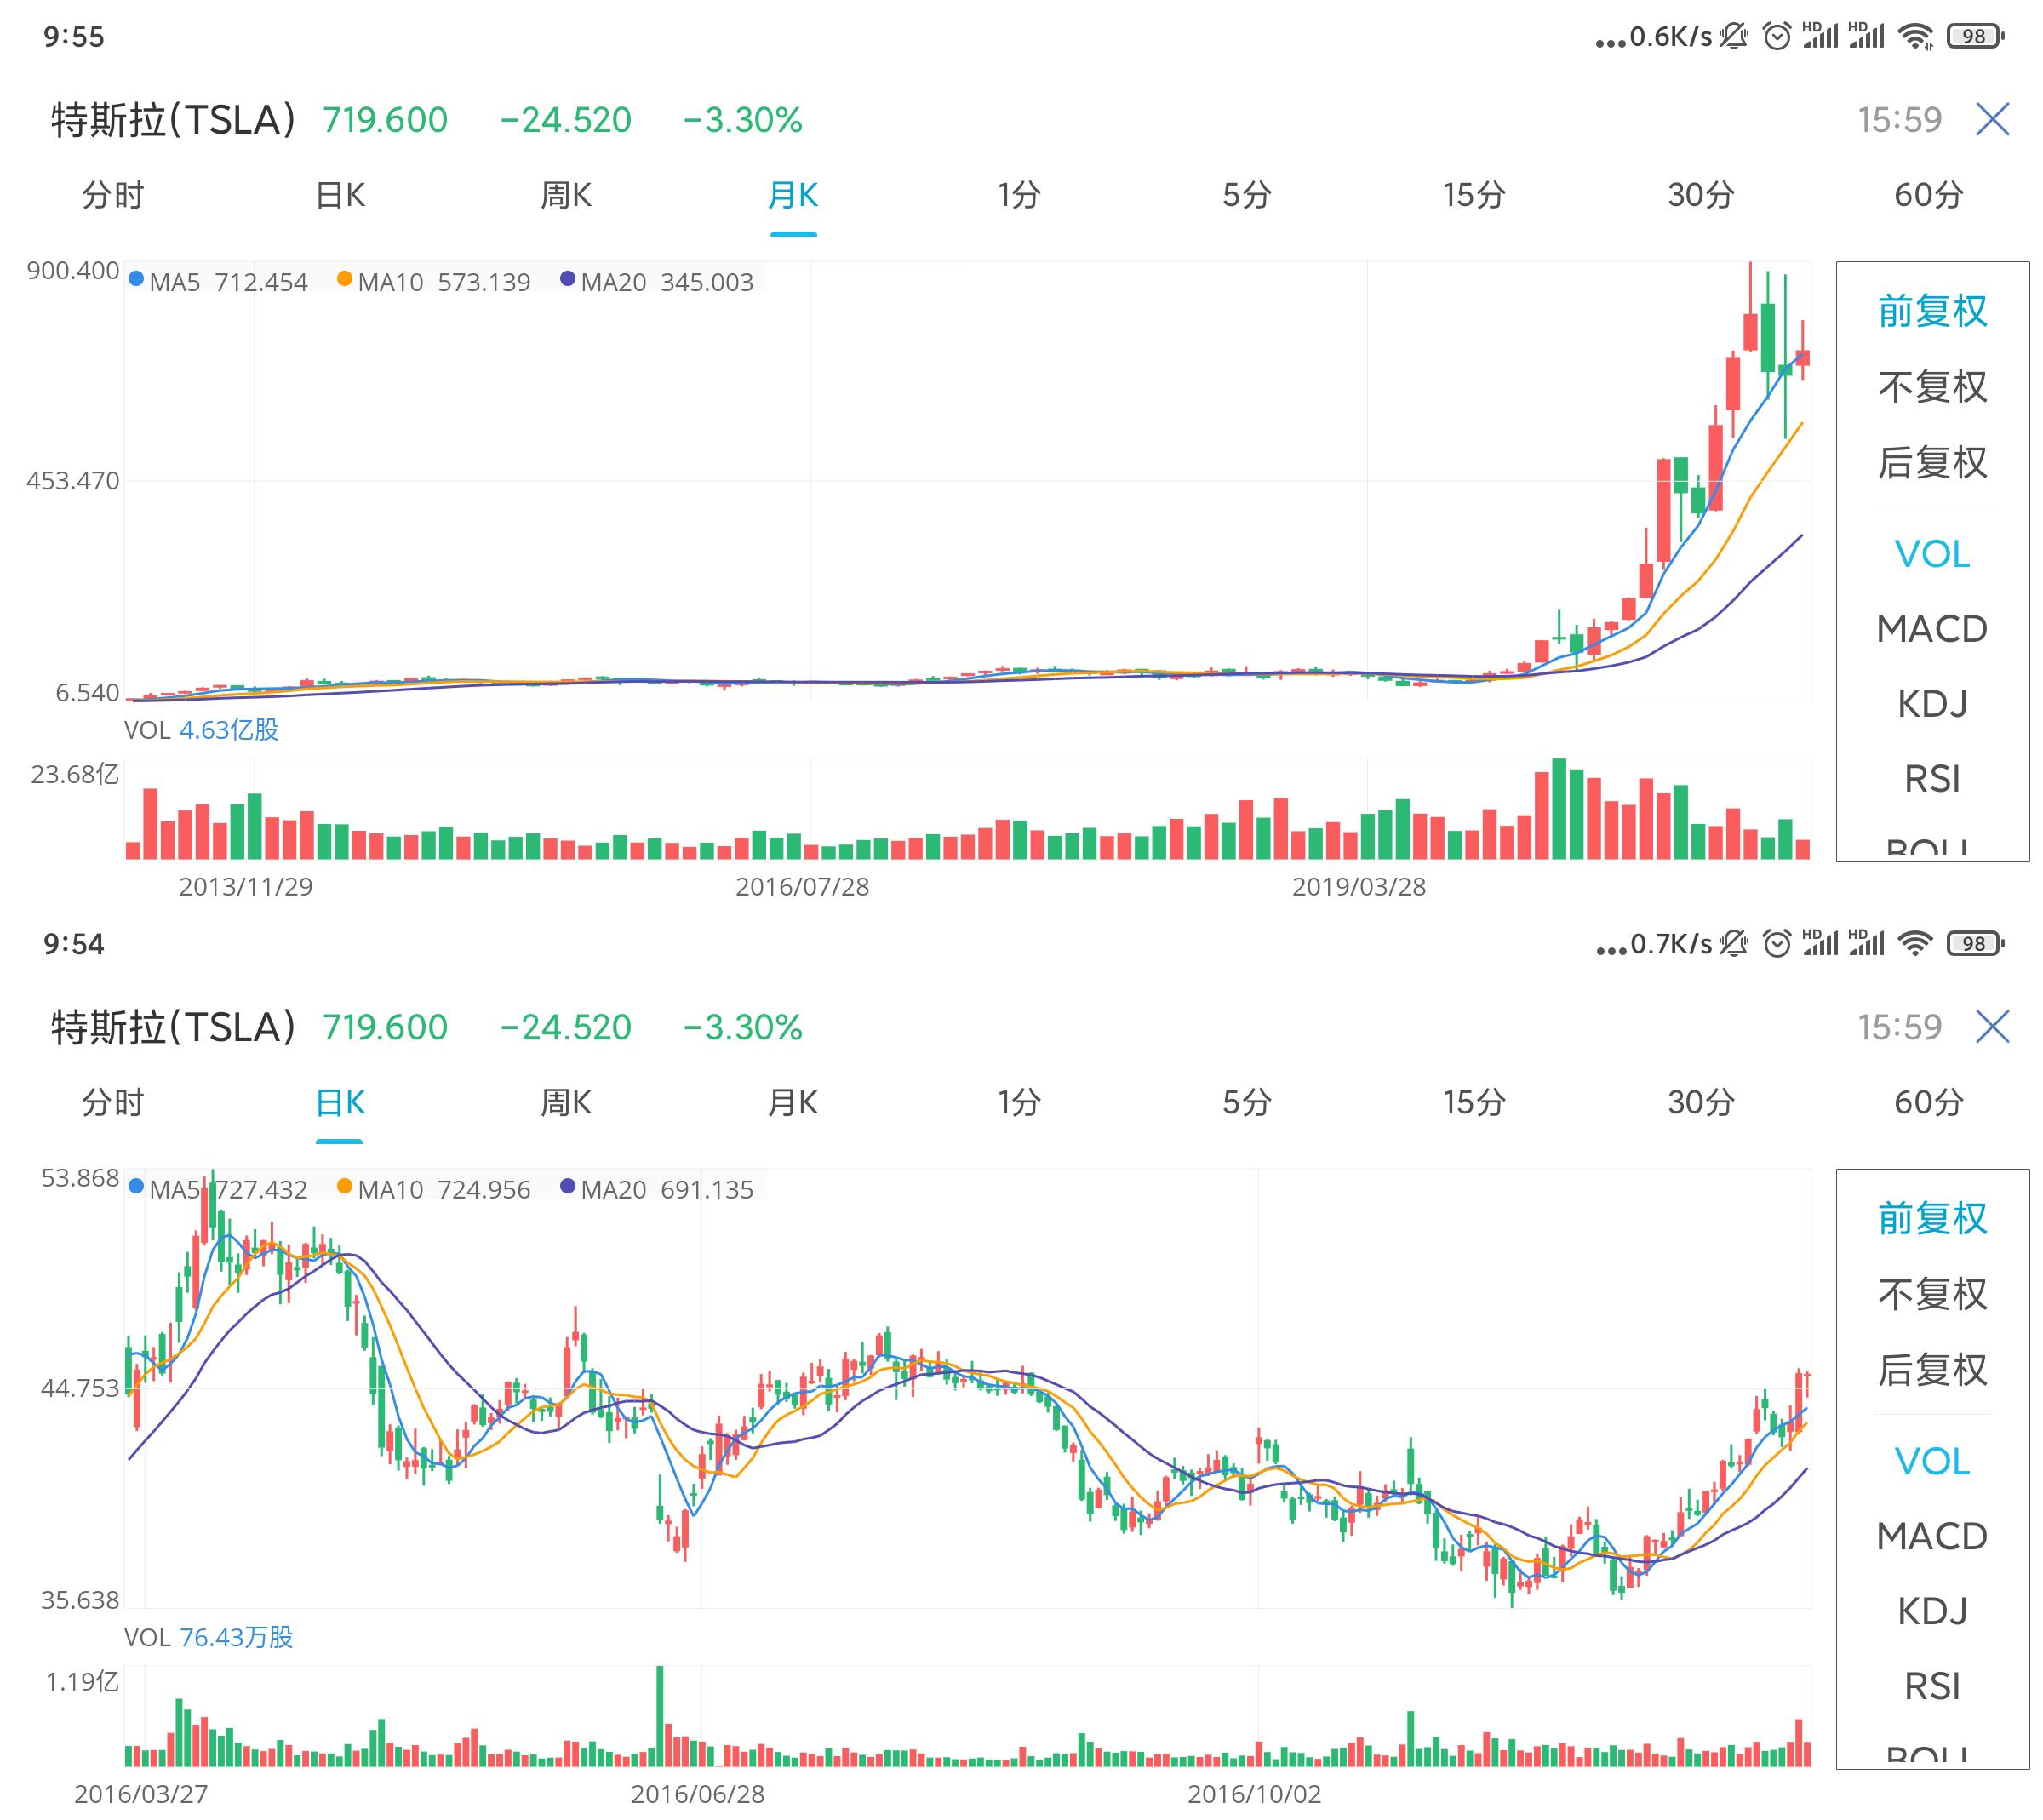Tap the Wi-Fi icon in top status bar
The width and height of the screenshot is (2043, 1820).
pos(1916,37)
